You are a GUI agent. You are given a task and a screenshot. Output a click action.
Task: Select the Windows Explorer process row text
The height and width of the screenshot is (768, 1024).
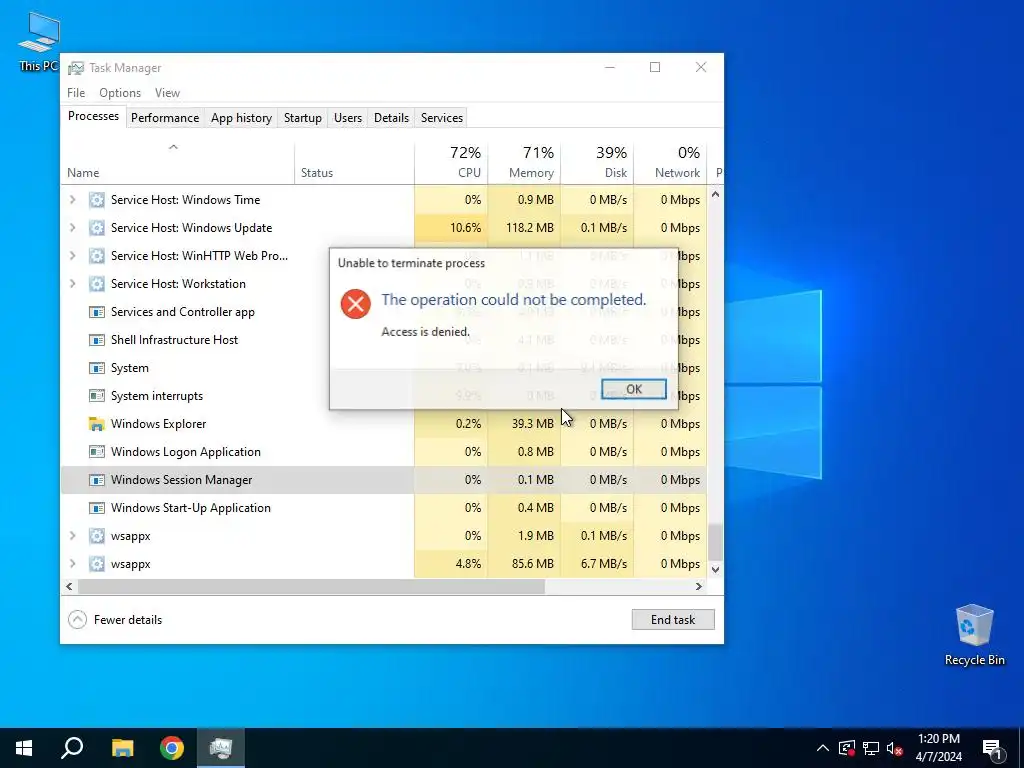click(159, 424)
